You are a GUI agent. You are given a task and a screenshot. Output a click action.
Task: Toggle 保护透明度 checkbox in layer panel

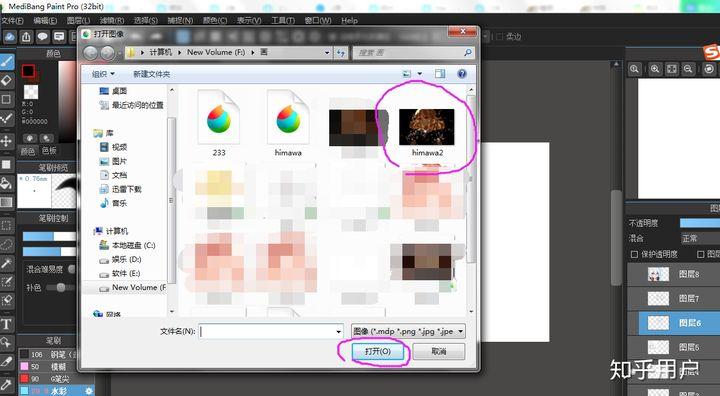[x=635, y=254]
